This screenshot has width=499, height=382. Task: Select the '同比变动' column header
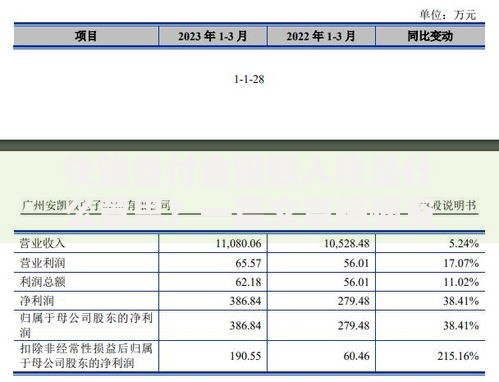pyautogui.click(x=430, y=36)
